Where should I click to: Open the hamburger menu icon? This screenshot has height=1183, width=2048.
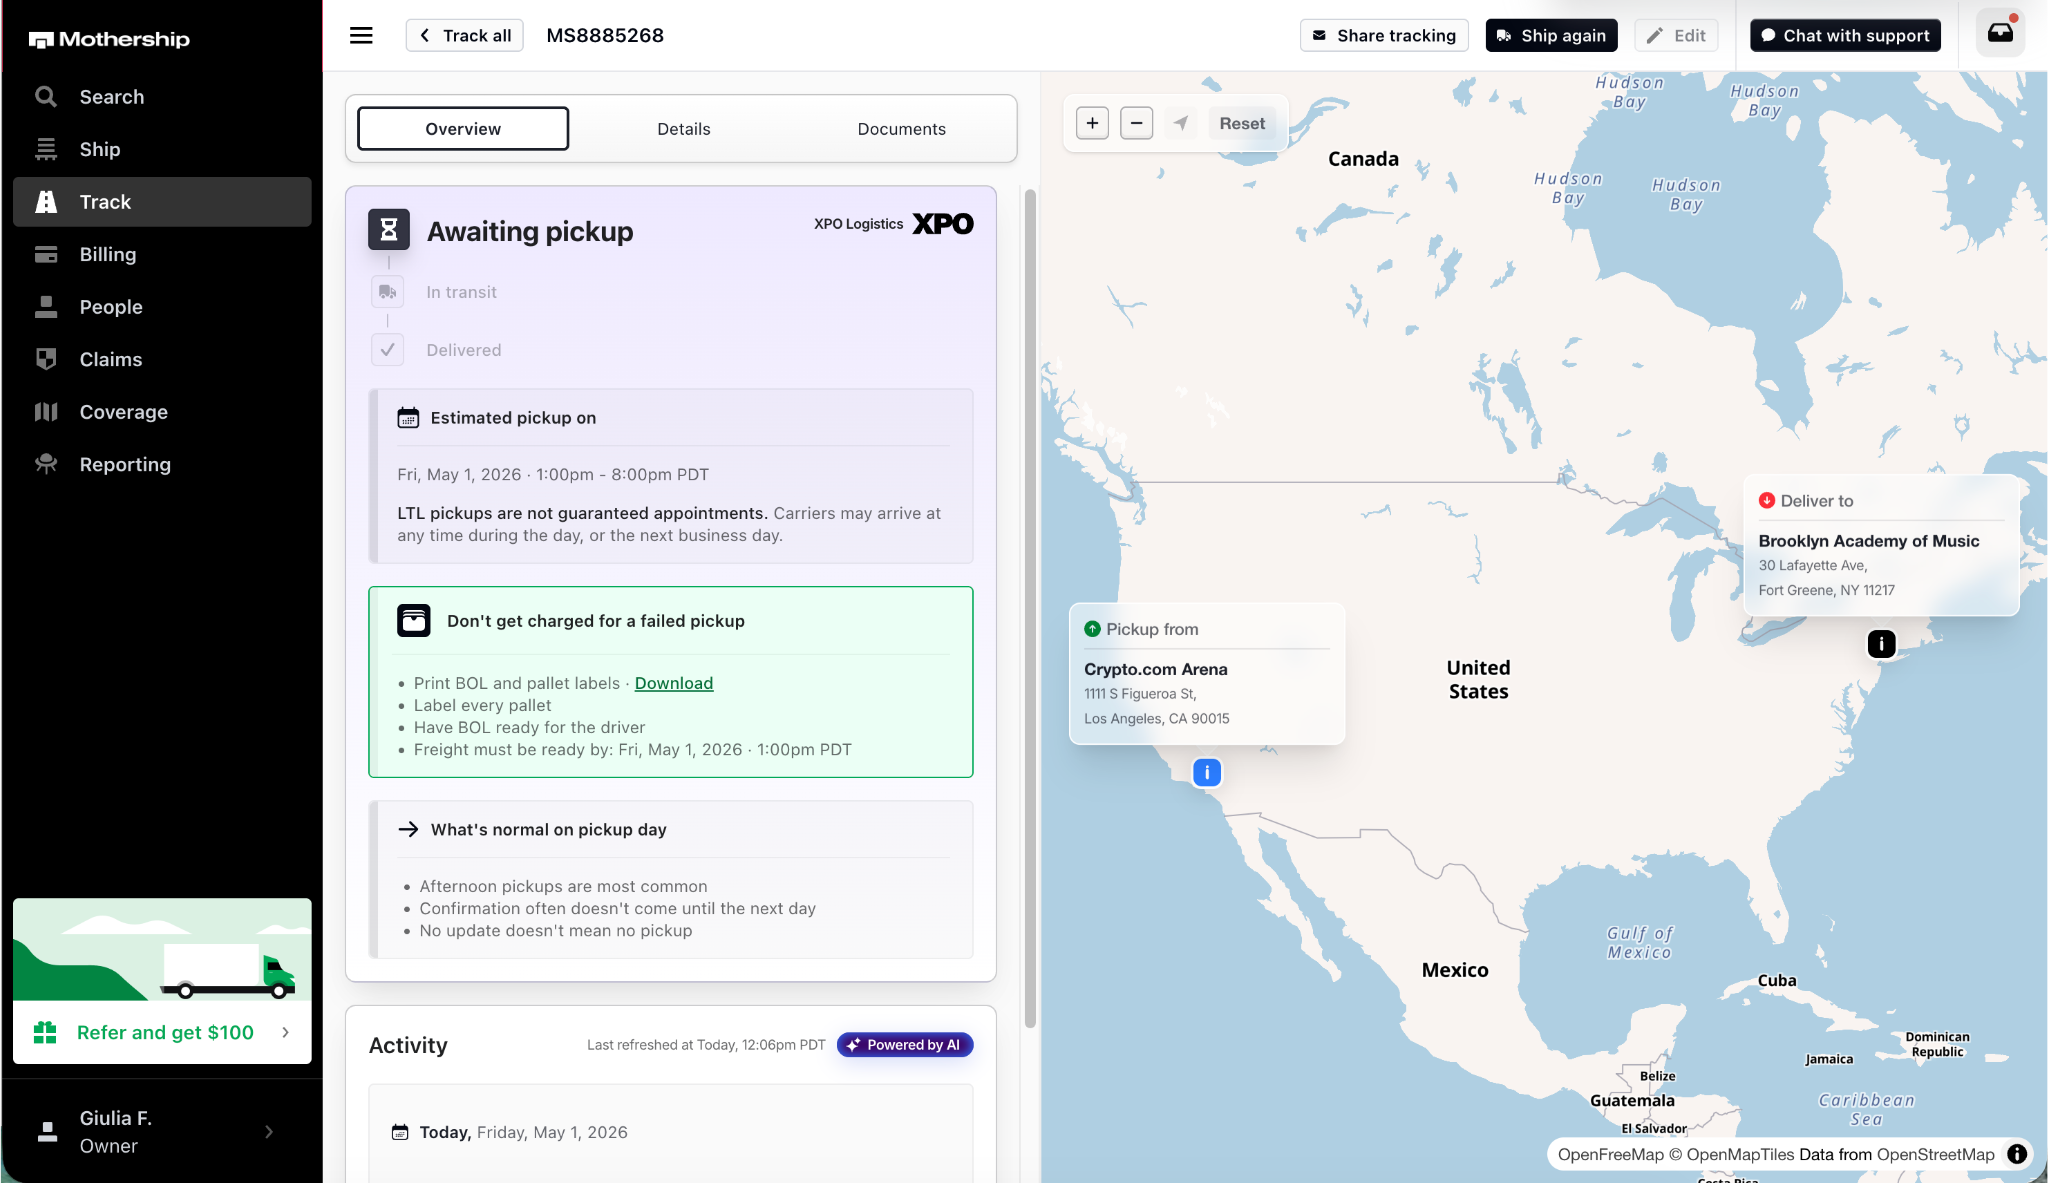pyautogui.click(x=361, y=36)
